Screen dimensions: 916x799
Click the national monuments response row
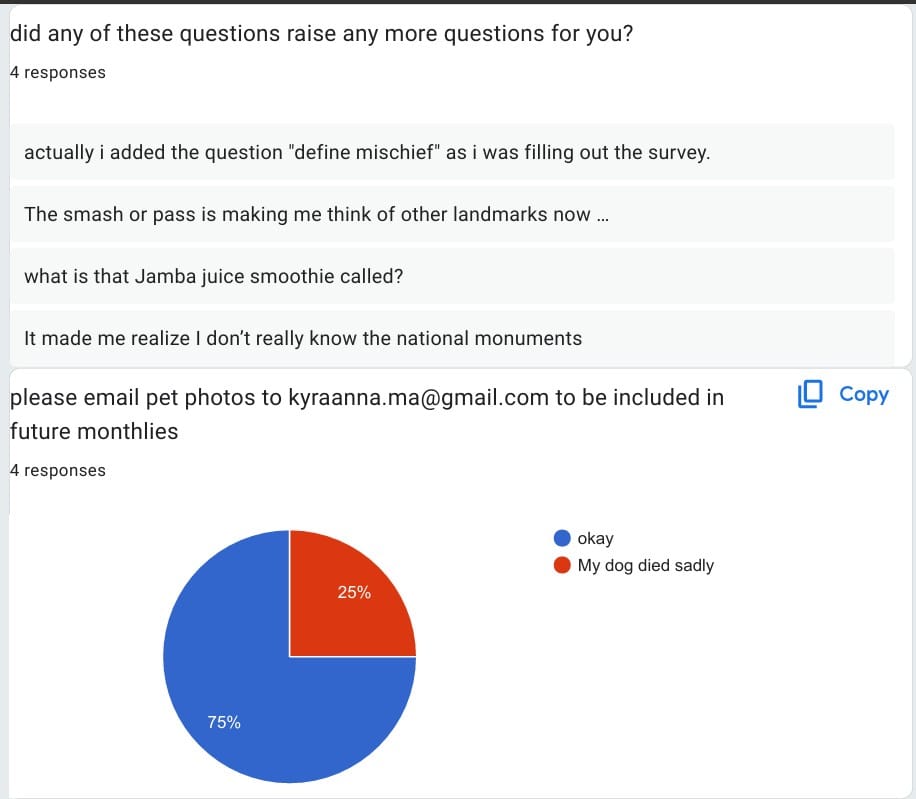tap(302, 338)
